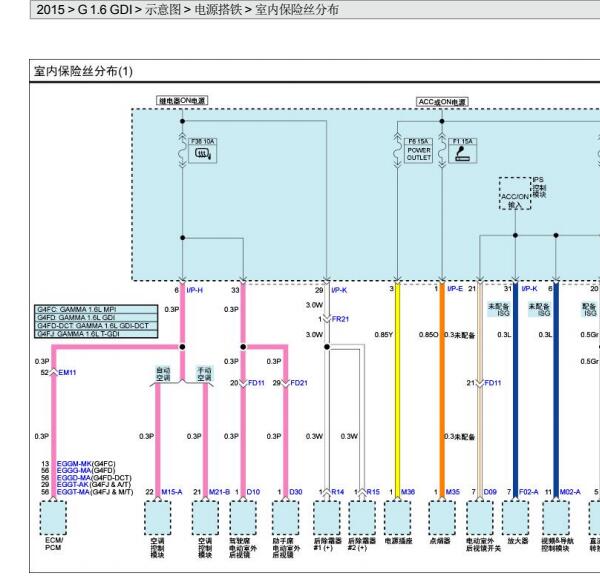600x583 pixels.
Task: Open the EGGD-MA connector link
Action: click(74, 478)
